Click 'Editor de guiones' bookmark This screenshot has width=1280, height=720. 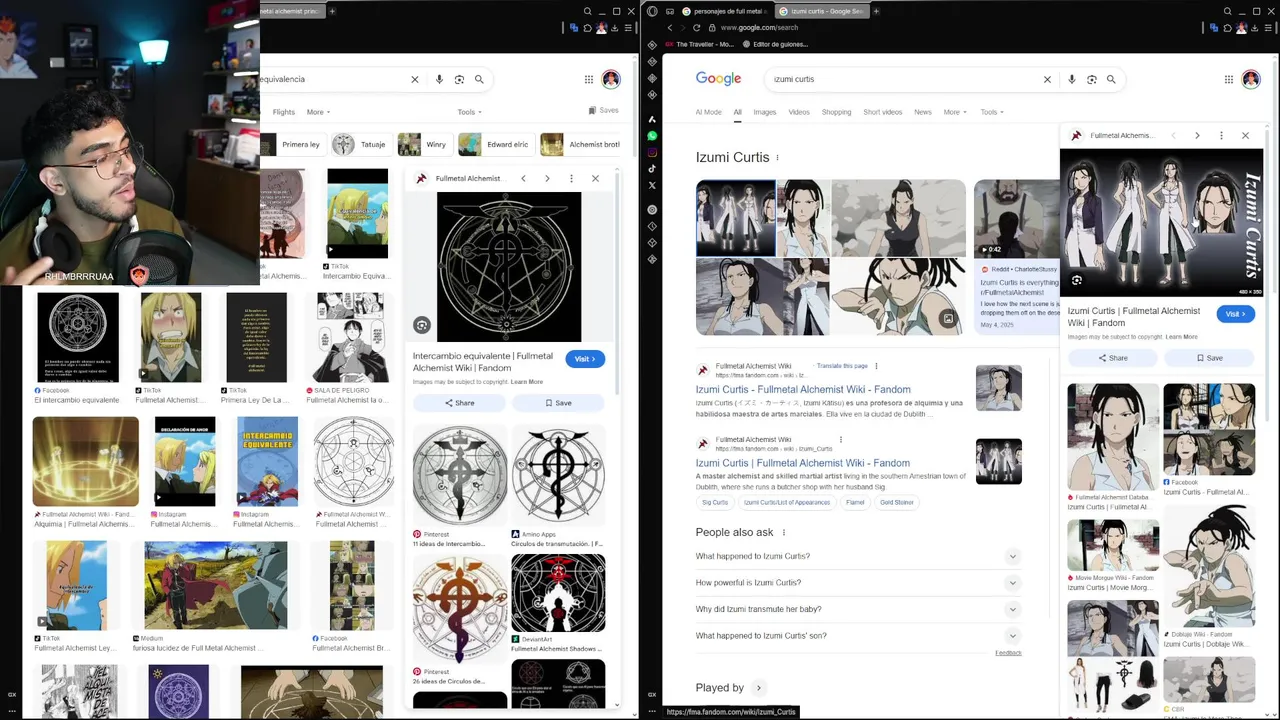point(774,44)
